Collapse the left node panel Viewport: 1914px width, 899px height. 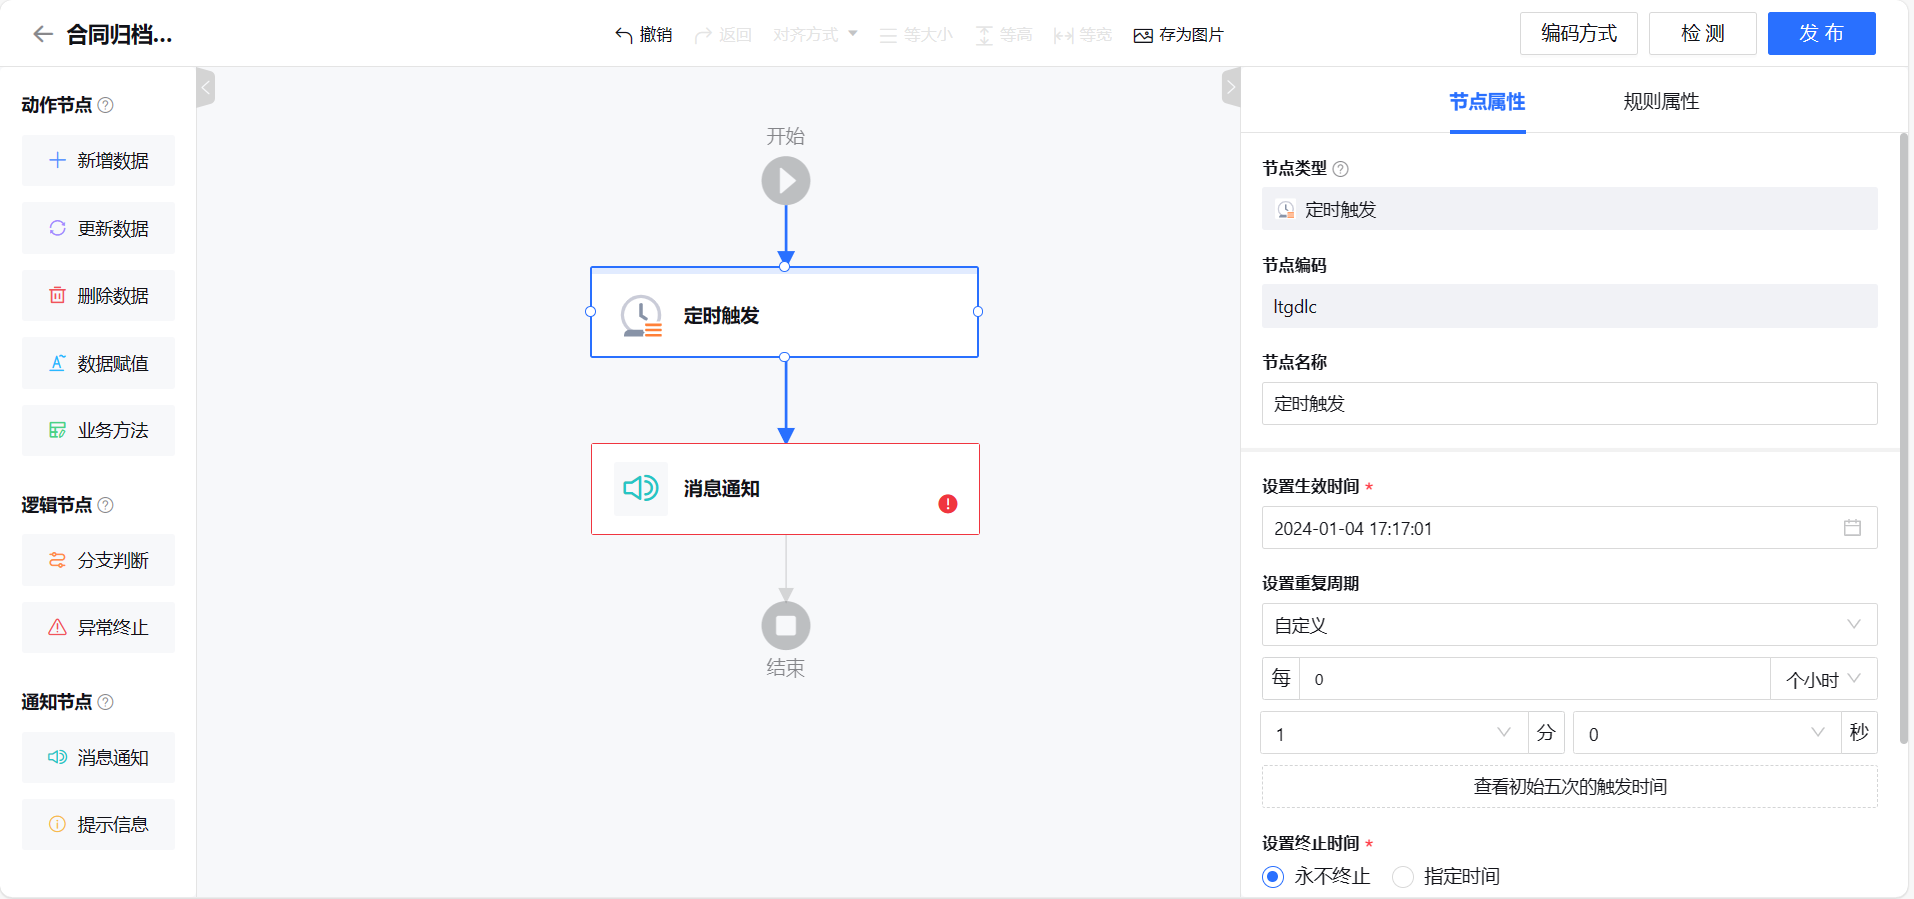(x=206, y=87)
